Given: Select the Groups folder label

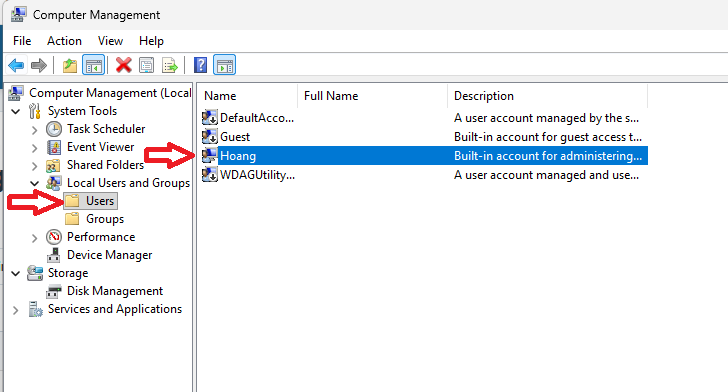Looking at the screenshot, I should pyautogui.click(x=105, y=219).
